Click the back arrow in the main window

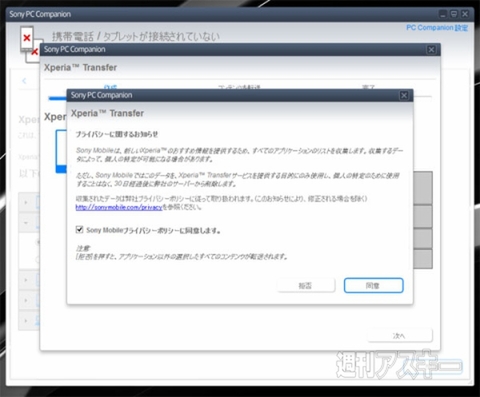coord(24,81)
